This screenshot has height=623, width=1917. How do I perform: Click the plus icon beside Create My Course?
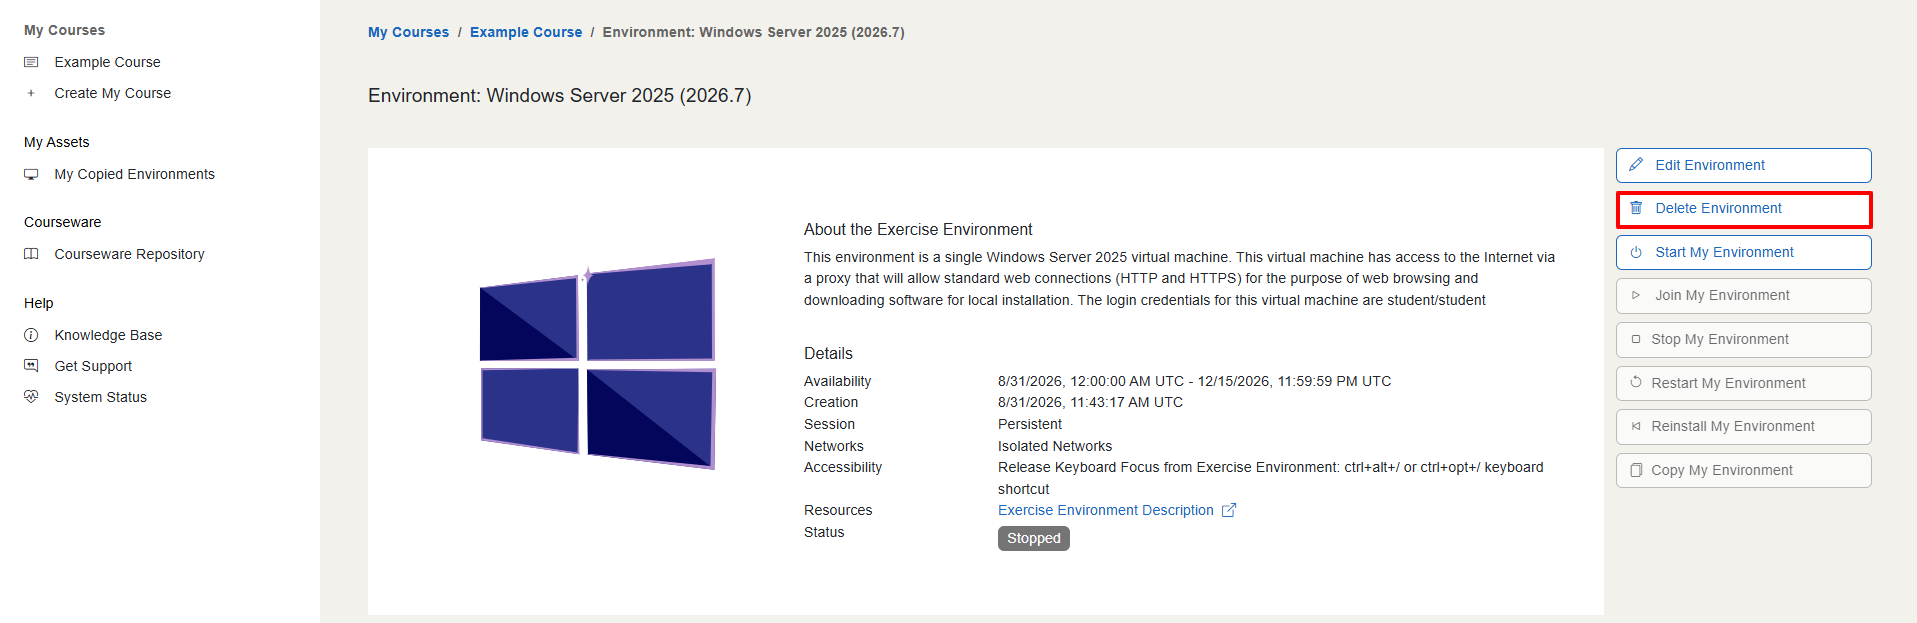(31, 93)
